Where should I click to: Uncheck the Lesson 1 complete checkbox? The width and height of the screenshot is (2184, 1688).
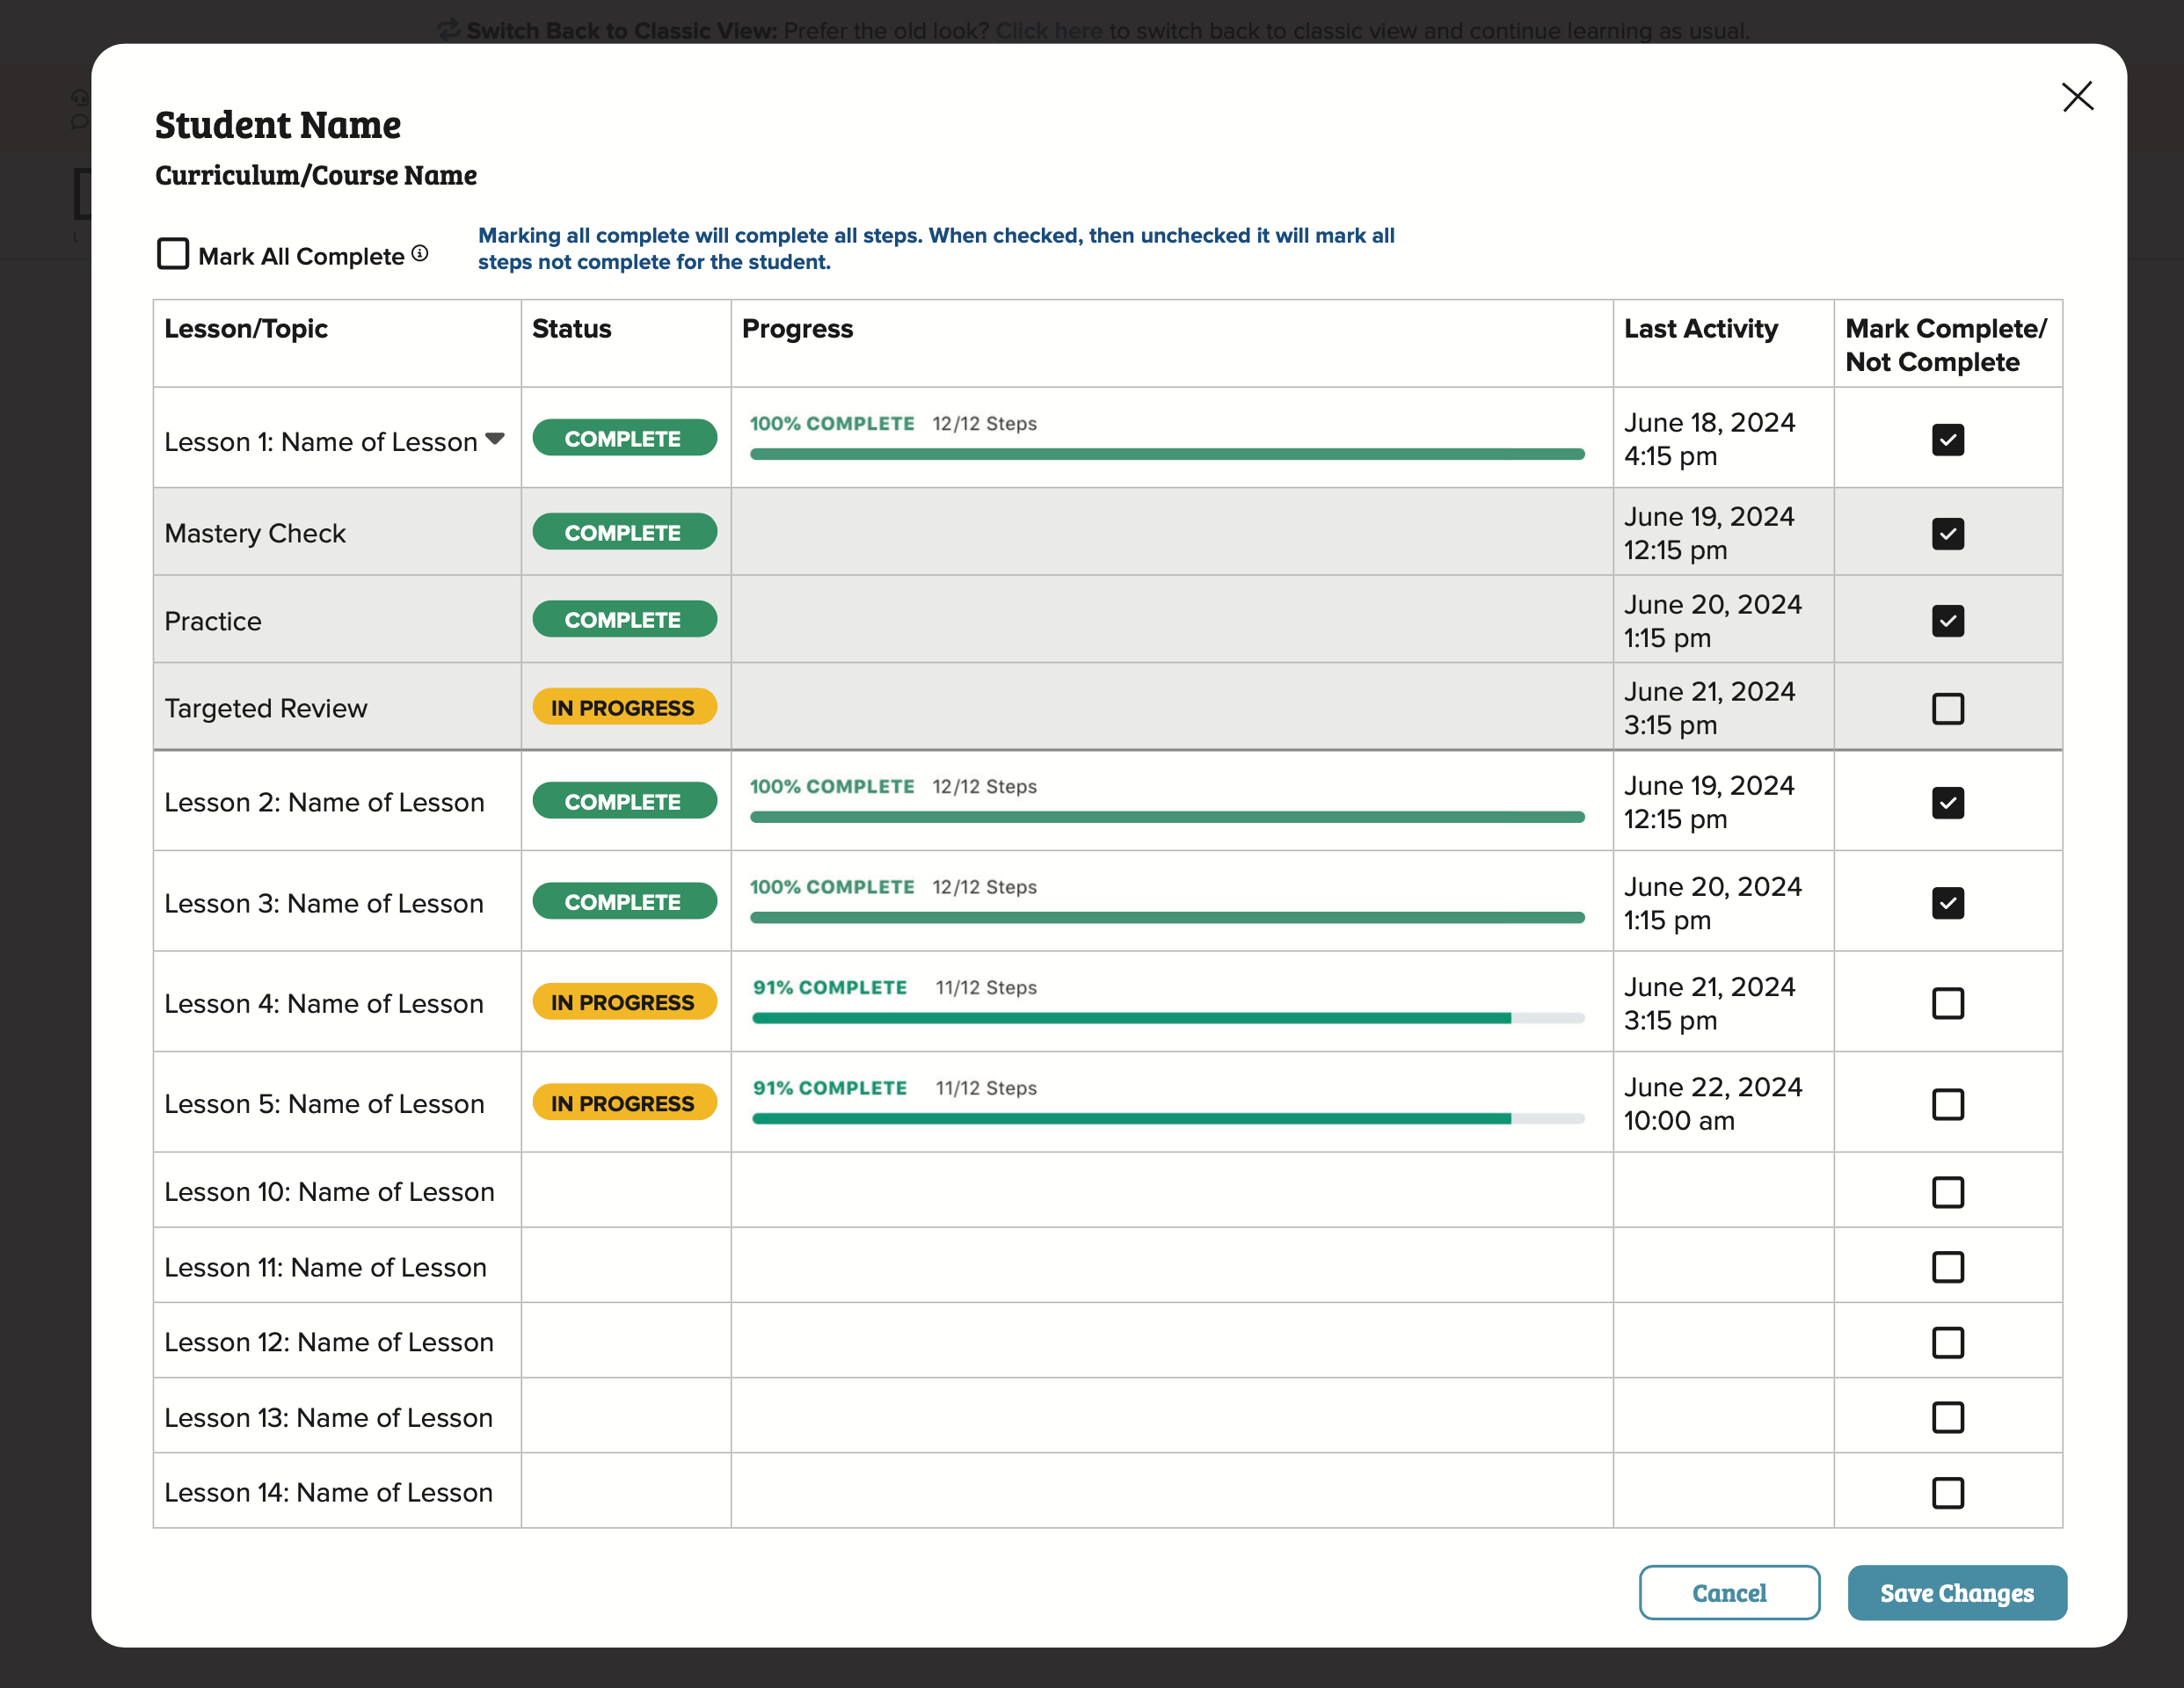[x=1947, y=440]
